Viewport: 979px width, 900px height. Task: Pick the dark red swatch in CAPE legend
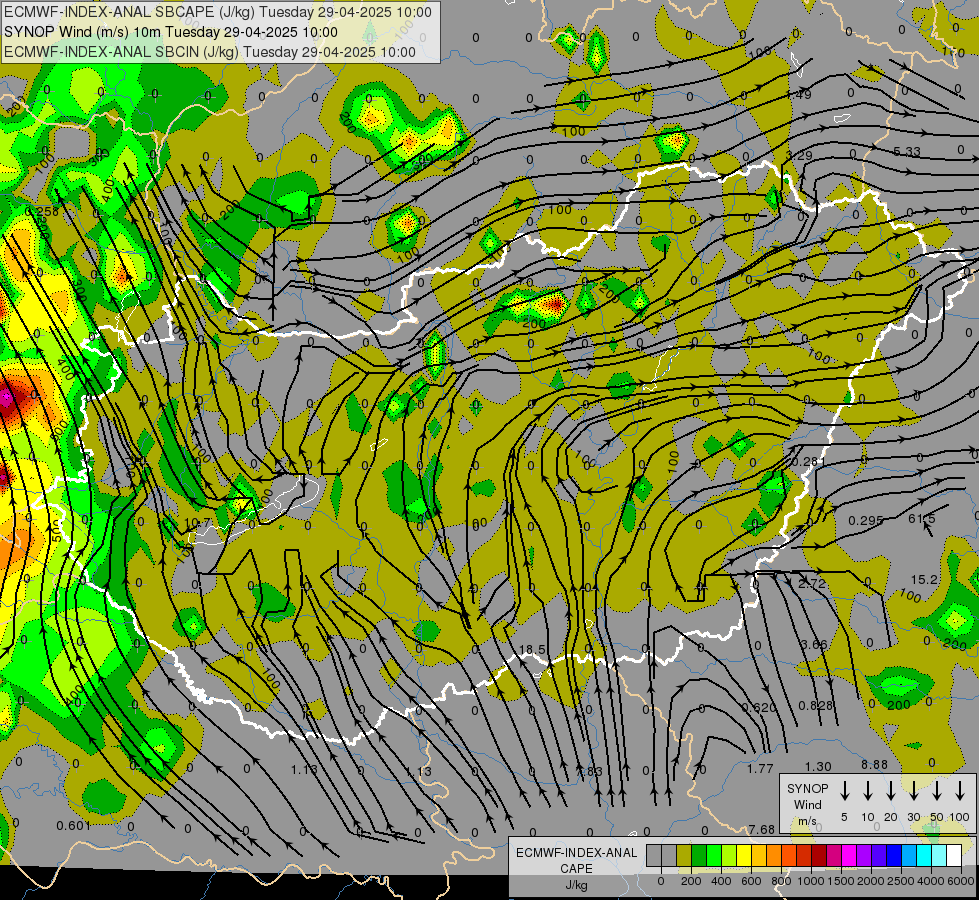point(819,856)
